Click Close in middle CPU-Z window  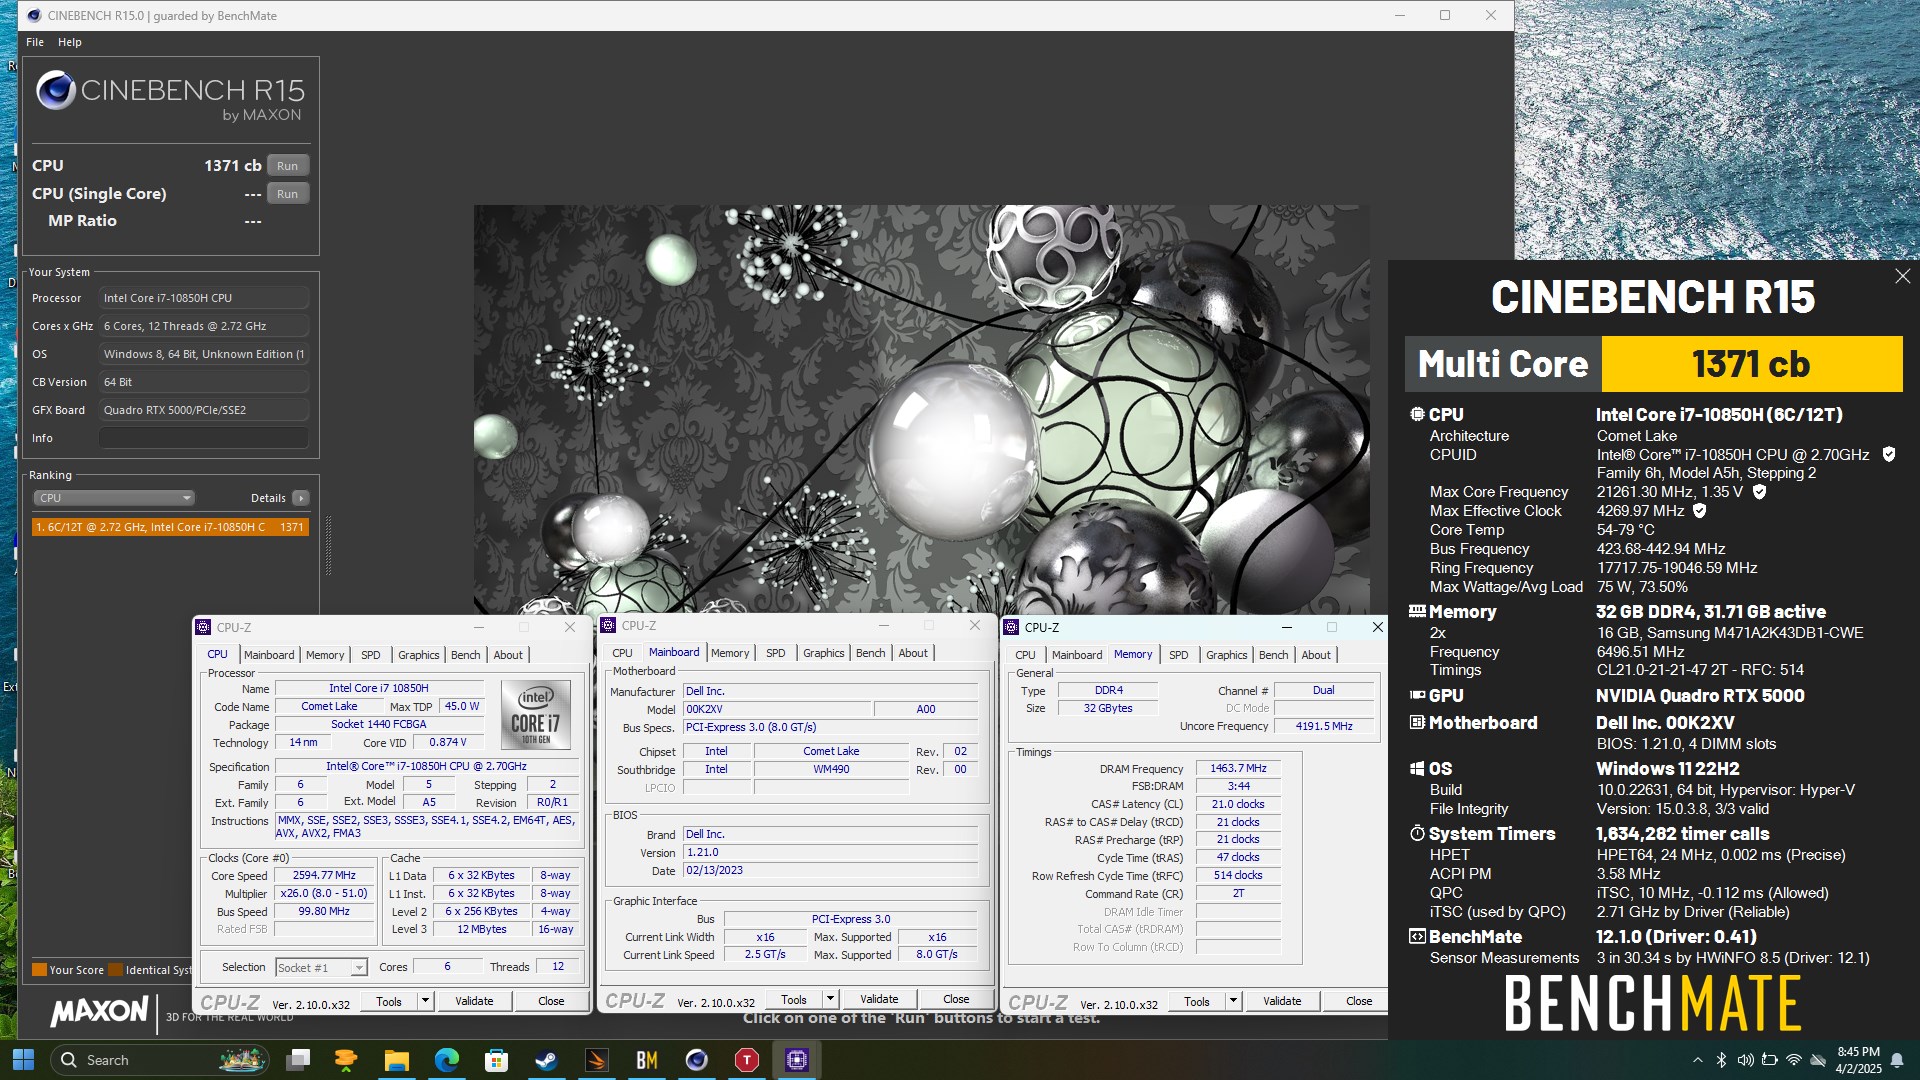(x=956, y=1000)
